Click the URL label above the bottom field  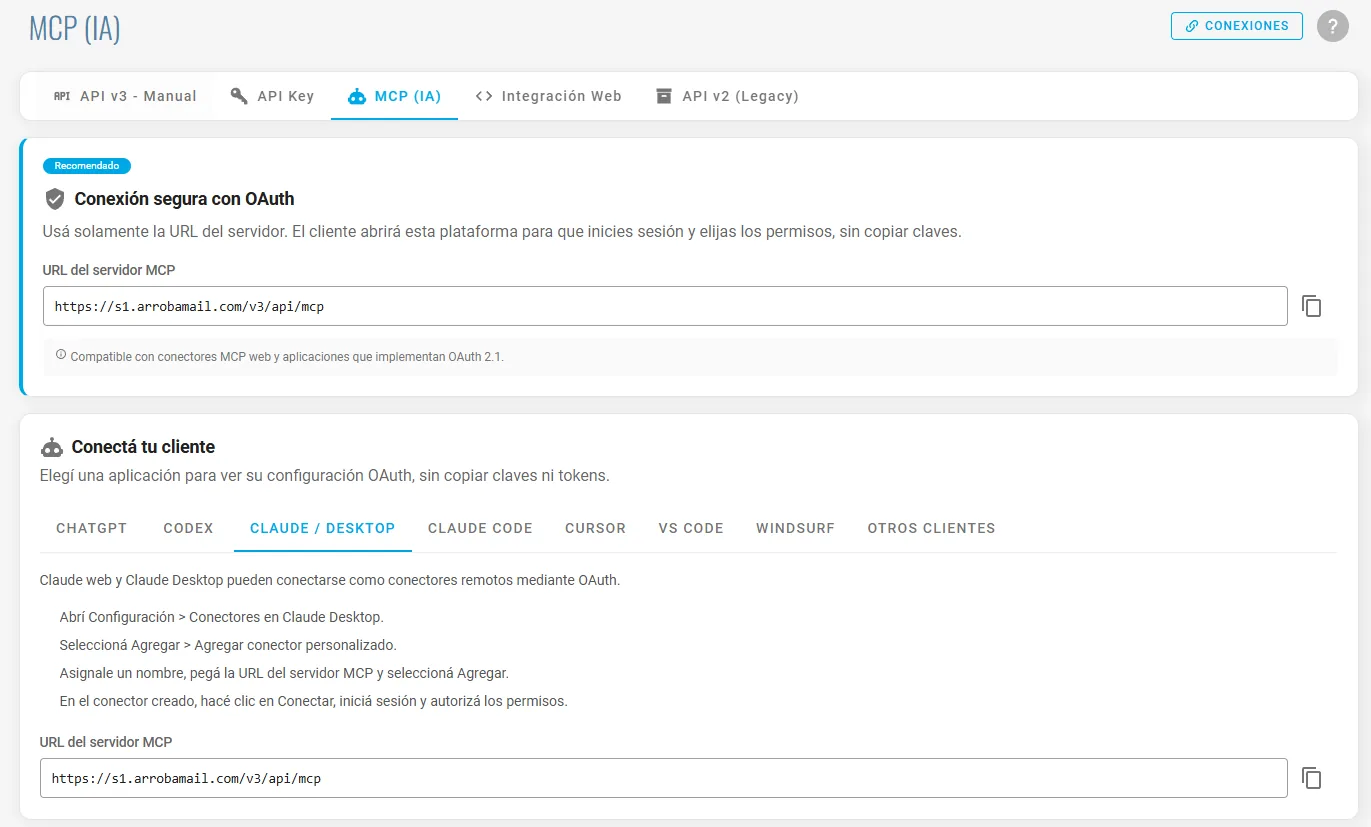[106, 742]
